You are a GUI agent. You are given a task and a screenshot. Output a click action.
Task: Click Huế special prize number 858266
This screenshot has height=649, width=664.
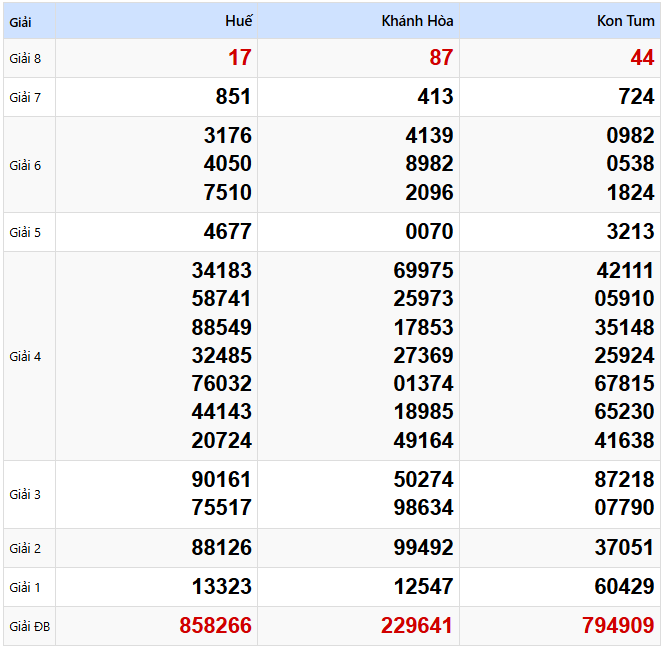pyautogui.click(x=215, y=627)
